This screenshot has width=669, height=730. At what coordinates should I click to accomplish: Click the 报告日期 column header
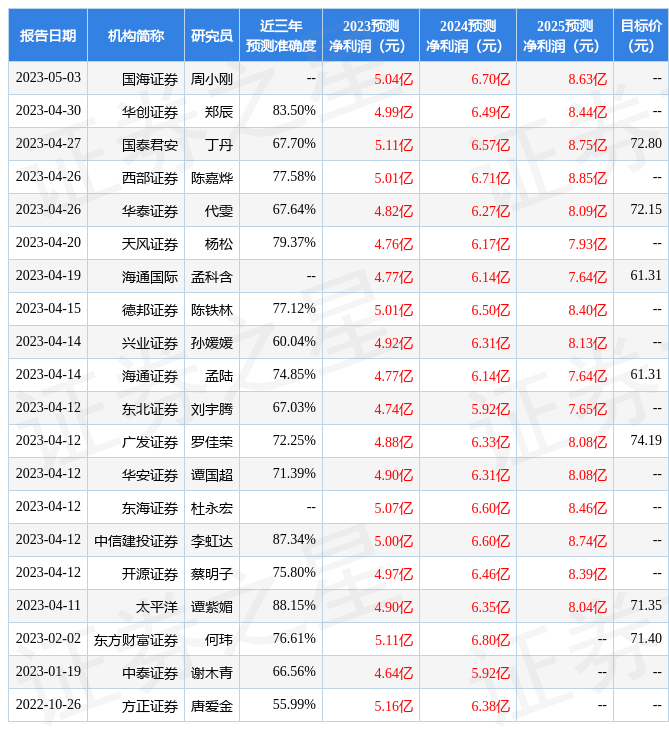[48, 35]
